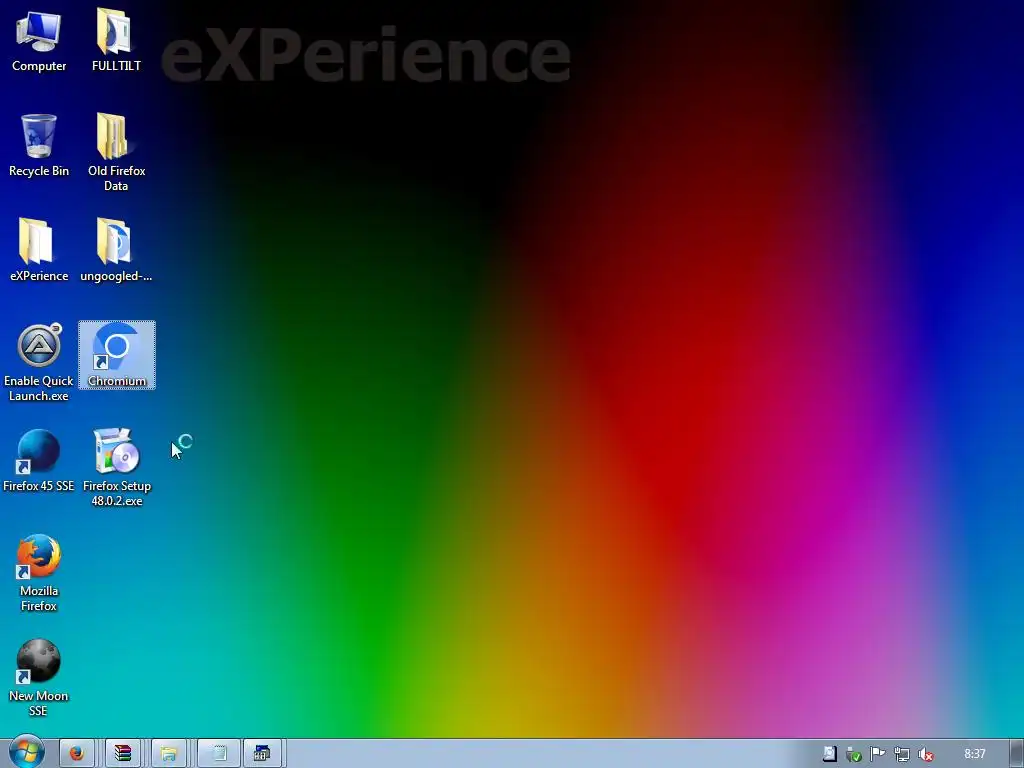Open the network tray icon
Screen dimensions: 1024x768
point(902,754)
